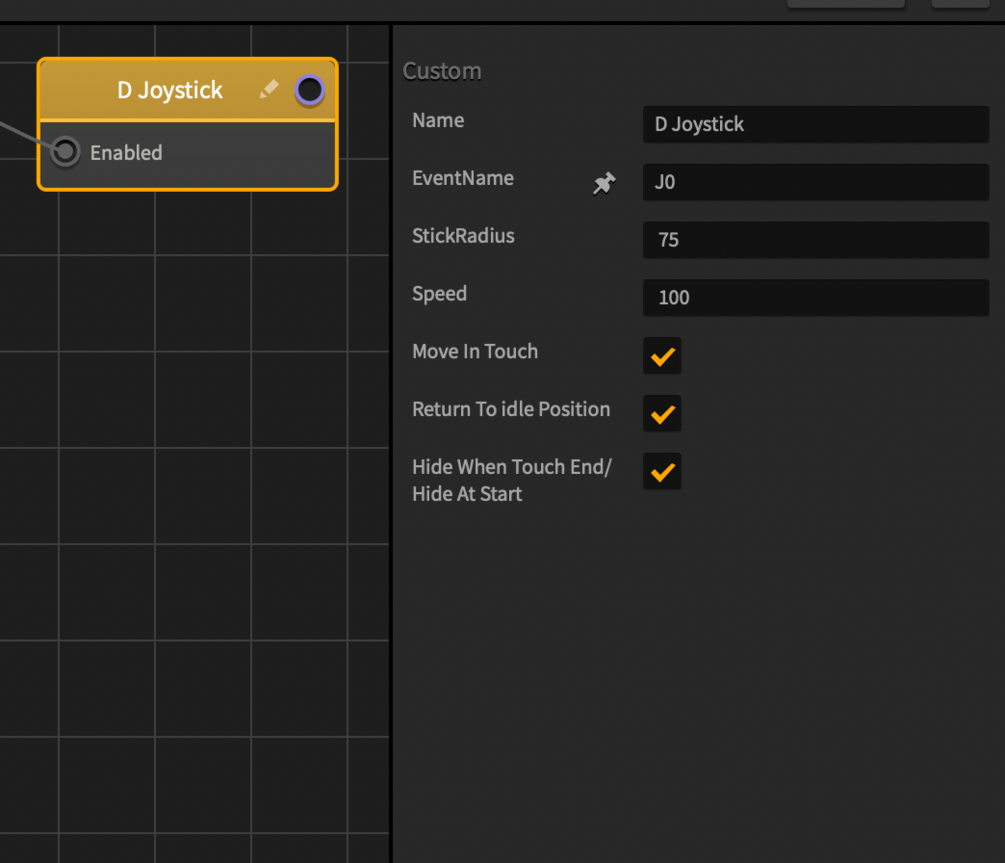Click the Hide At Start label text

[x=467, y=494]
